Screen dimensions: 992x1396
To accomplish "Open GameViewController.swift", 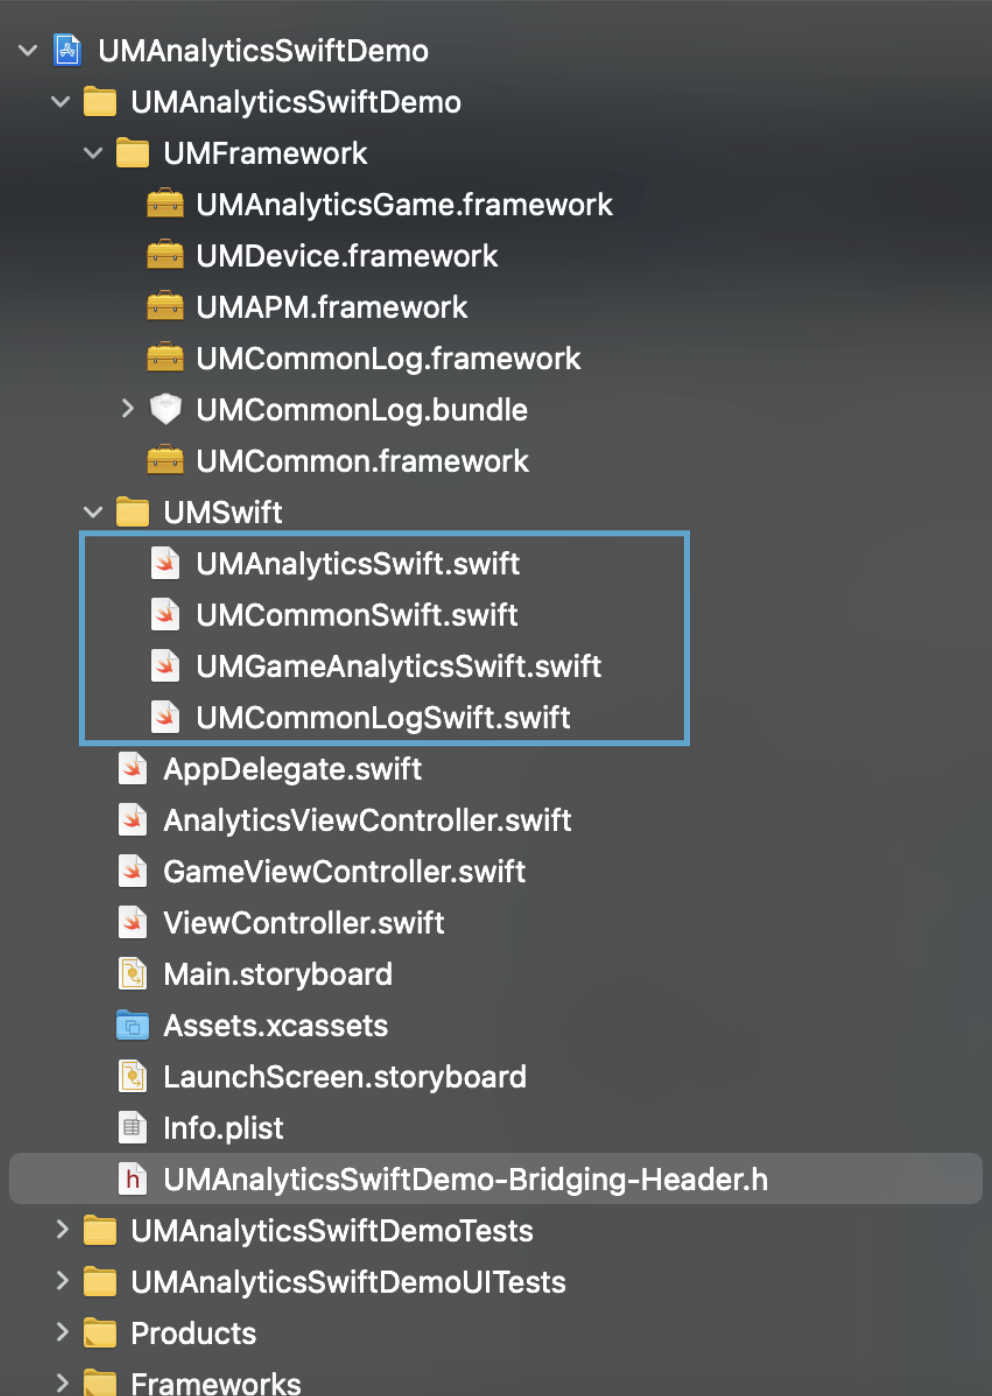I will pos(344,871).
